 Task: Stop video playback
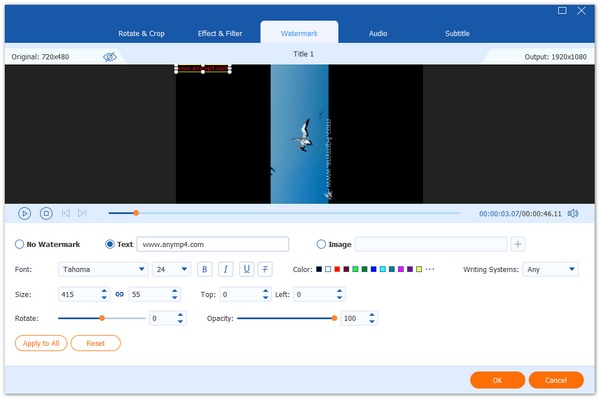coord(46,213)
